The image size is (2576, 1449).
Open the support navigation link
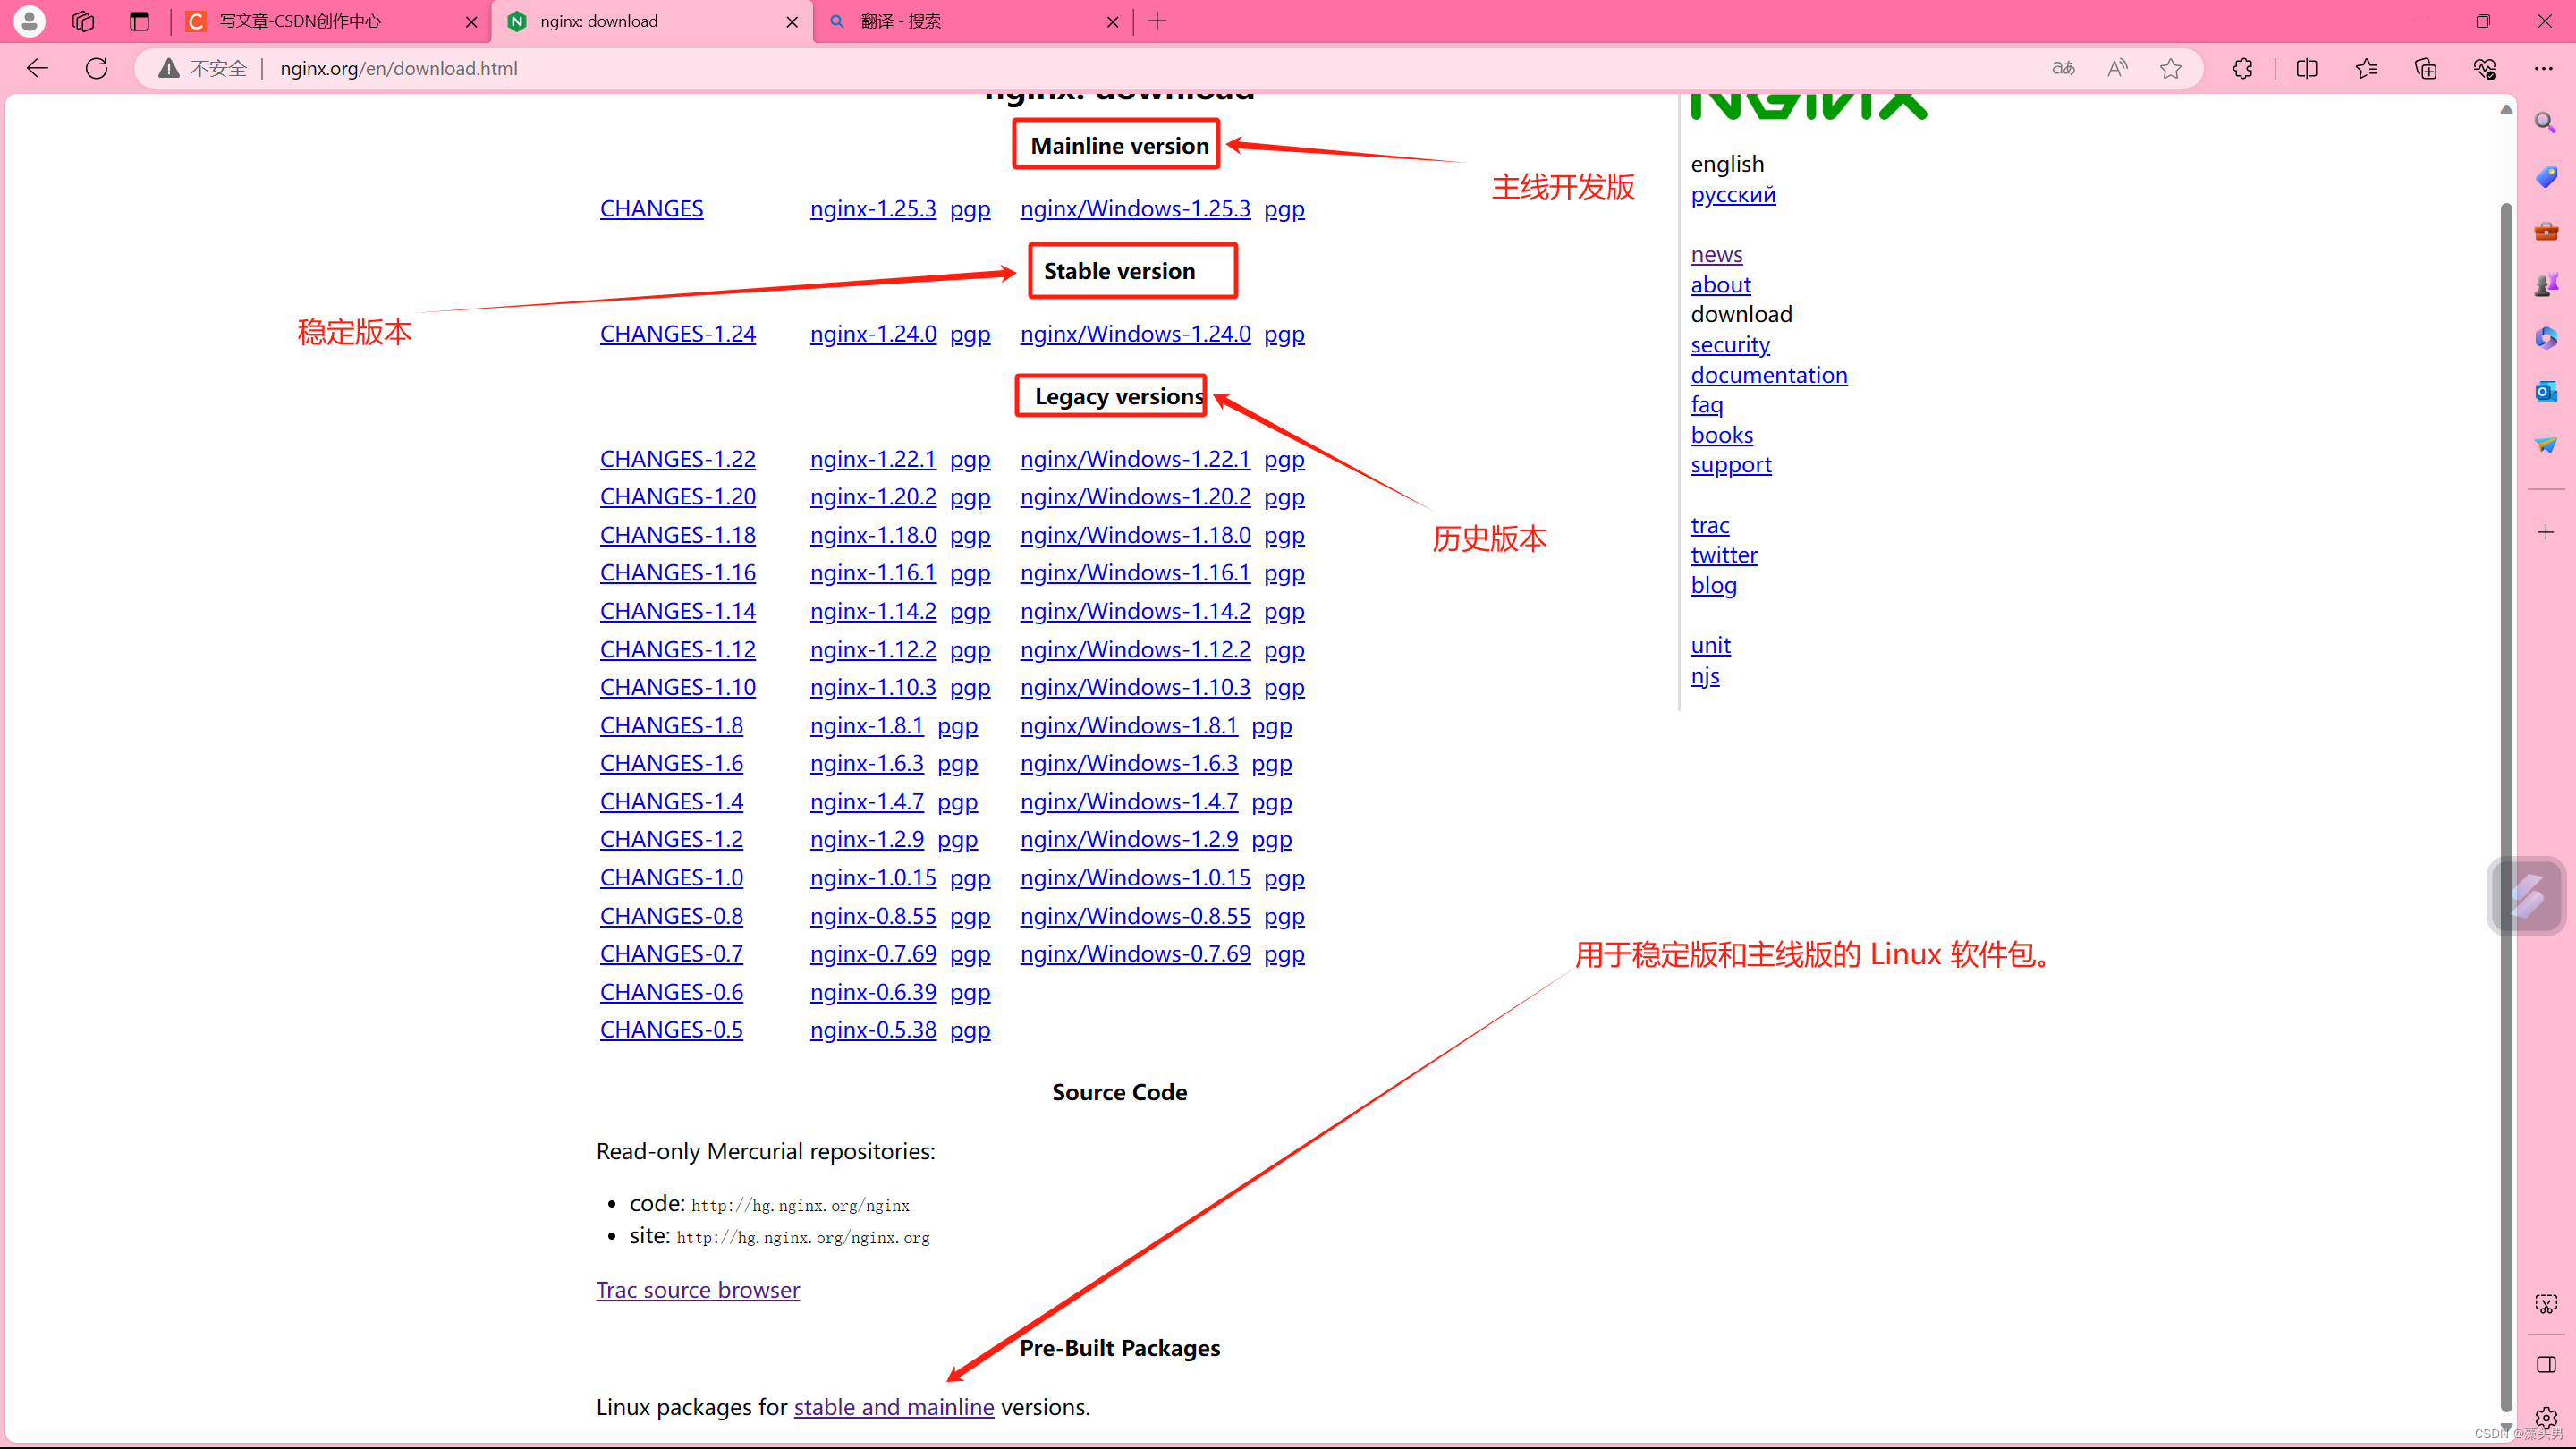(x=1731, y=465)
